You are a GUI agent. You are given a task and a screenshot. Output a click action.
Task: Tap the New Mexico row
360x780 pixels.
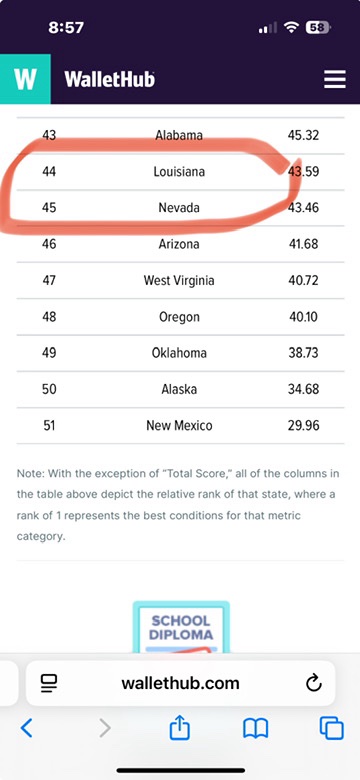(180, 426)
